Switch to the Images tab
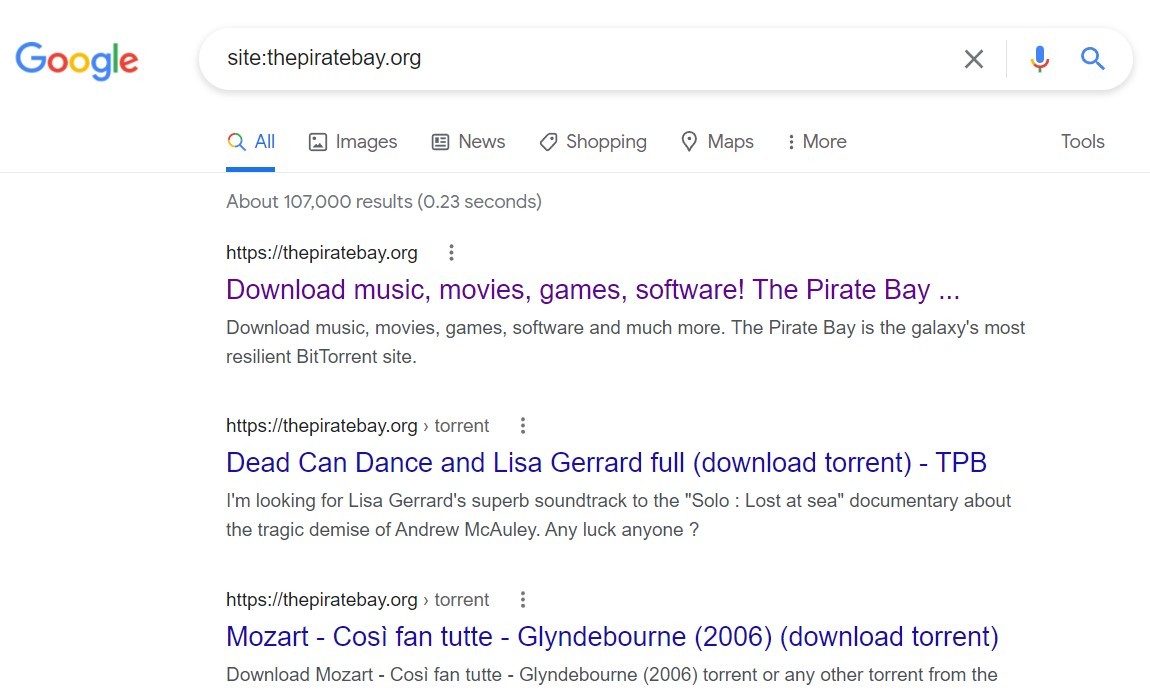 pyautogui.click(x=353, y=142)
